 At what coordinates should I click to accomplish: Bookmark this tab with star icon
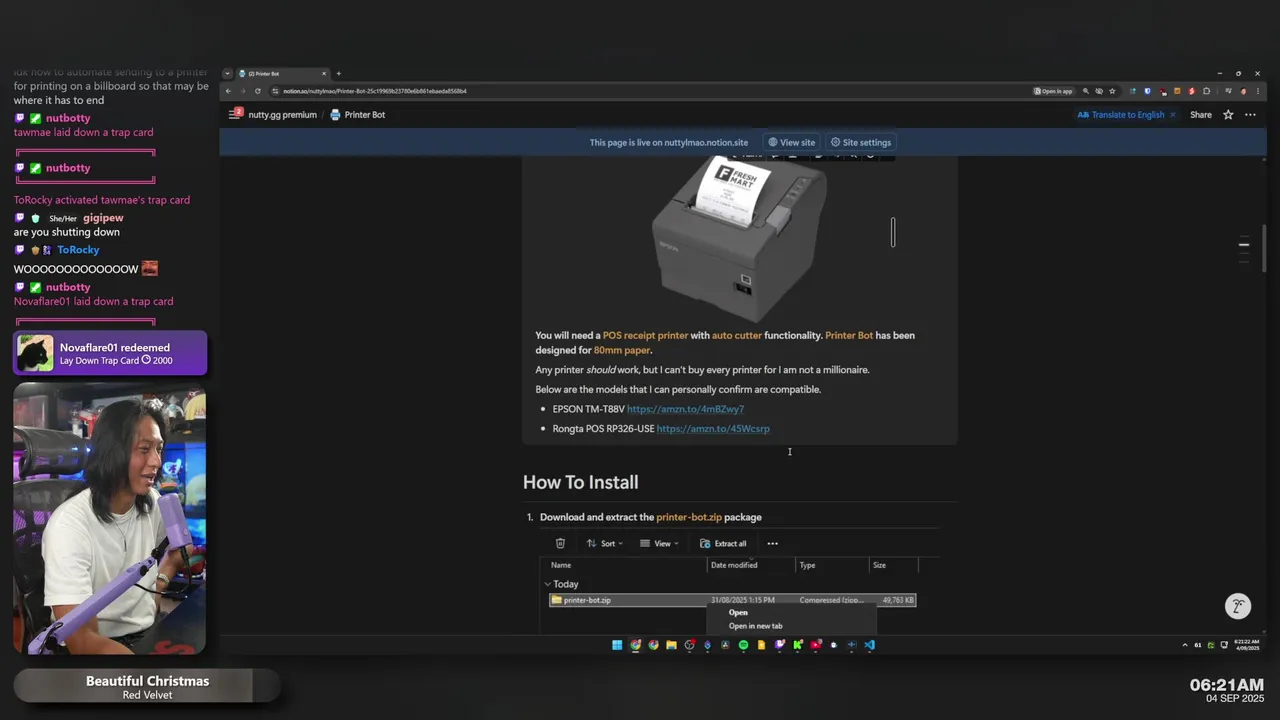point(1112,91)
